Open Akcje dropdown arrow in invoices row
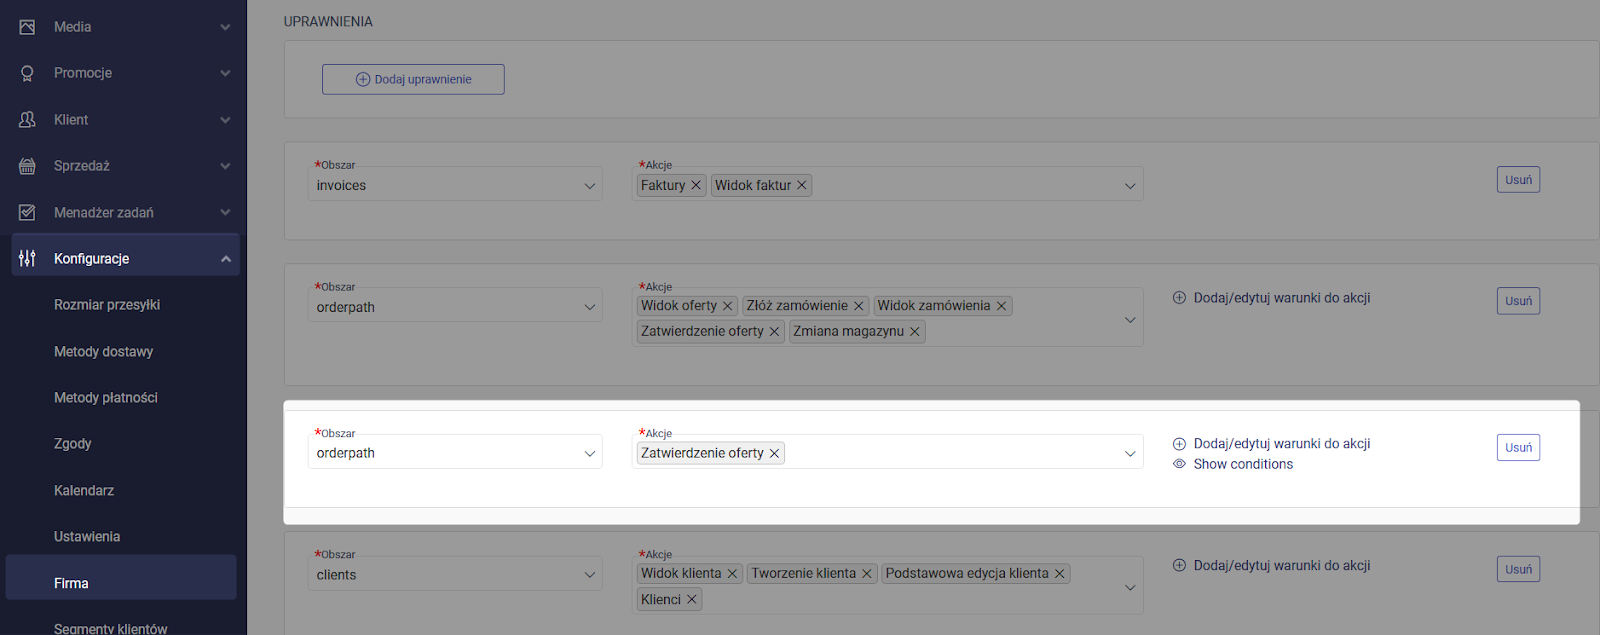Screen dimensions: 1600x635 [x=1130, y=186]
